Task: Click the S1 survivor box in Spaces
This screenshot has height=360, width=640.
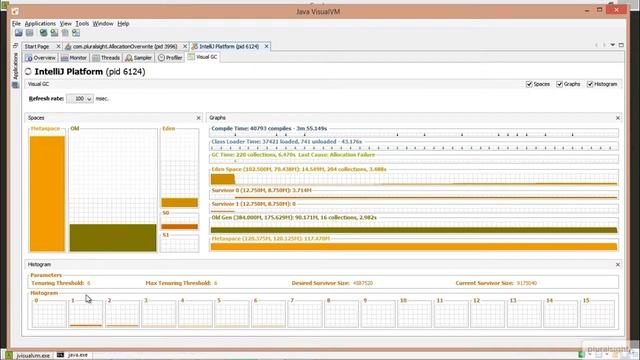Action: (x=180, y=244)
